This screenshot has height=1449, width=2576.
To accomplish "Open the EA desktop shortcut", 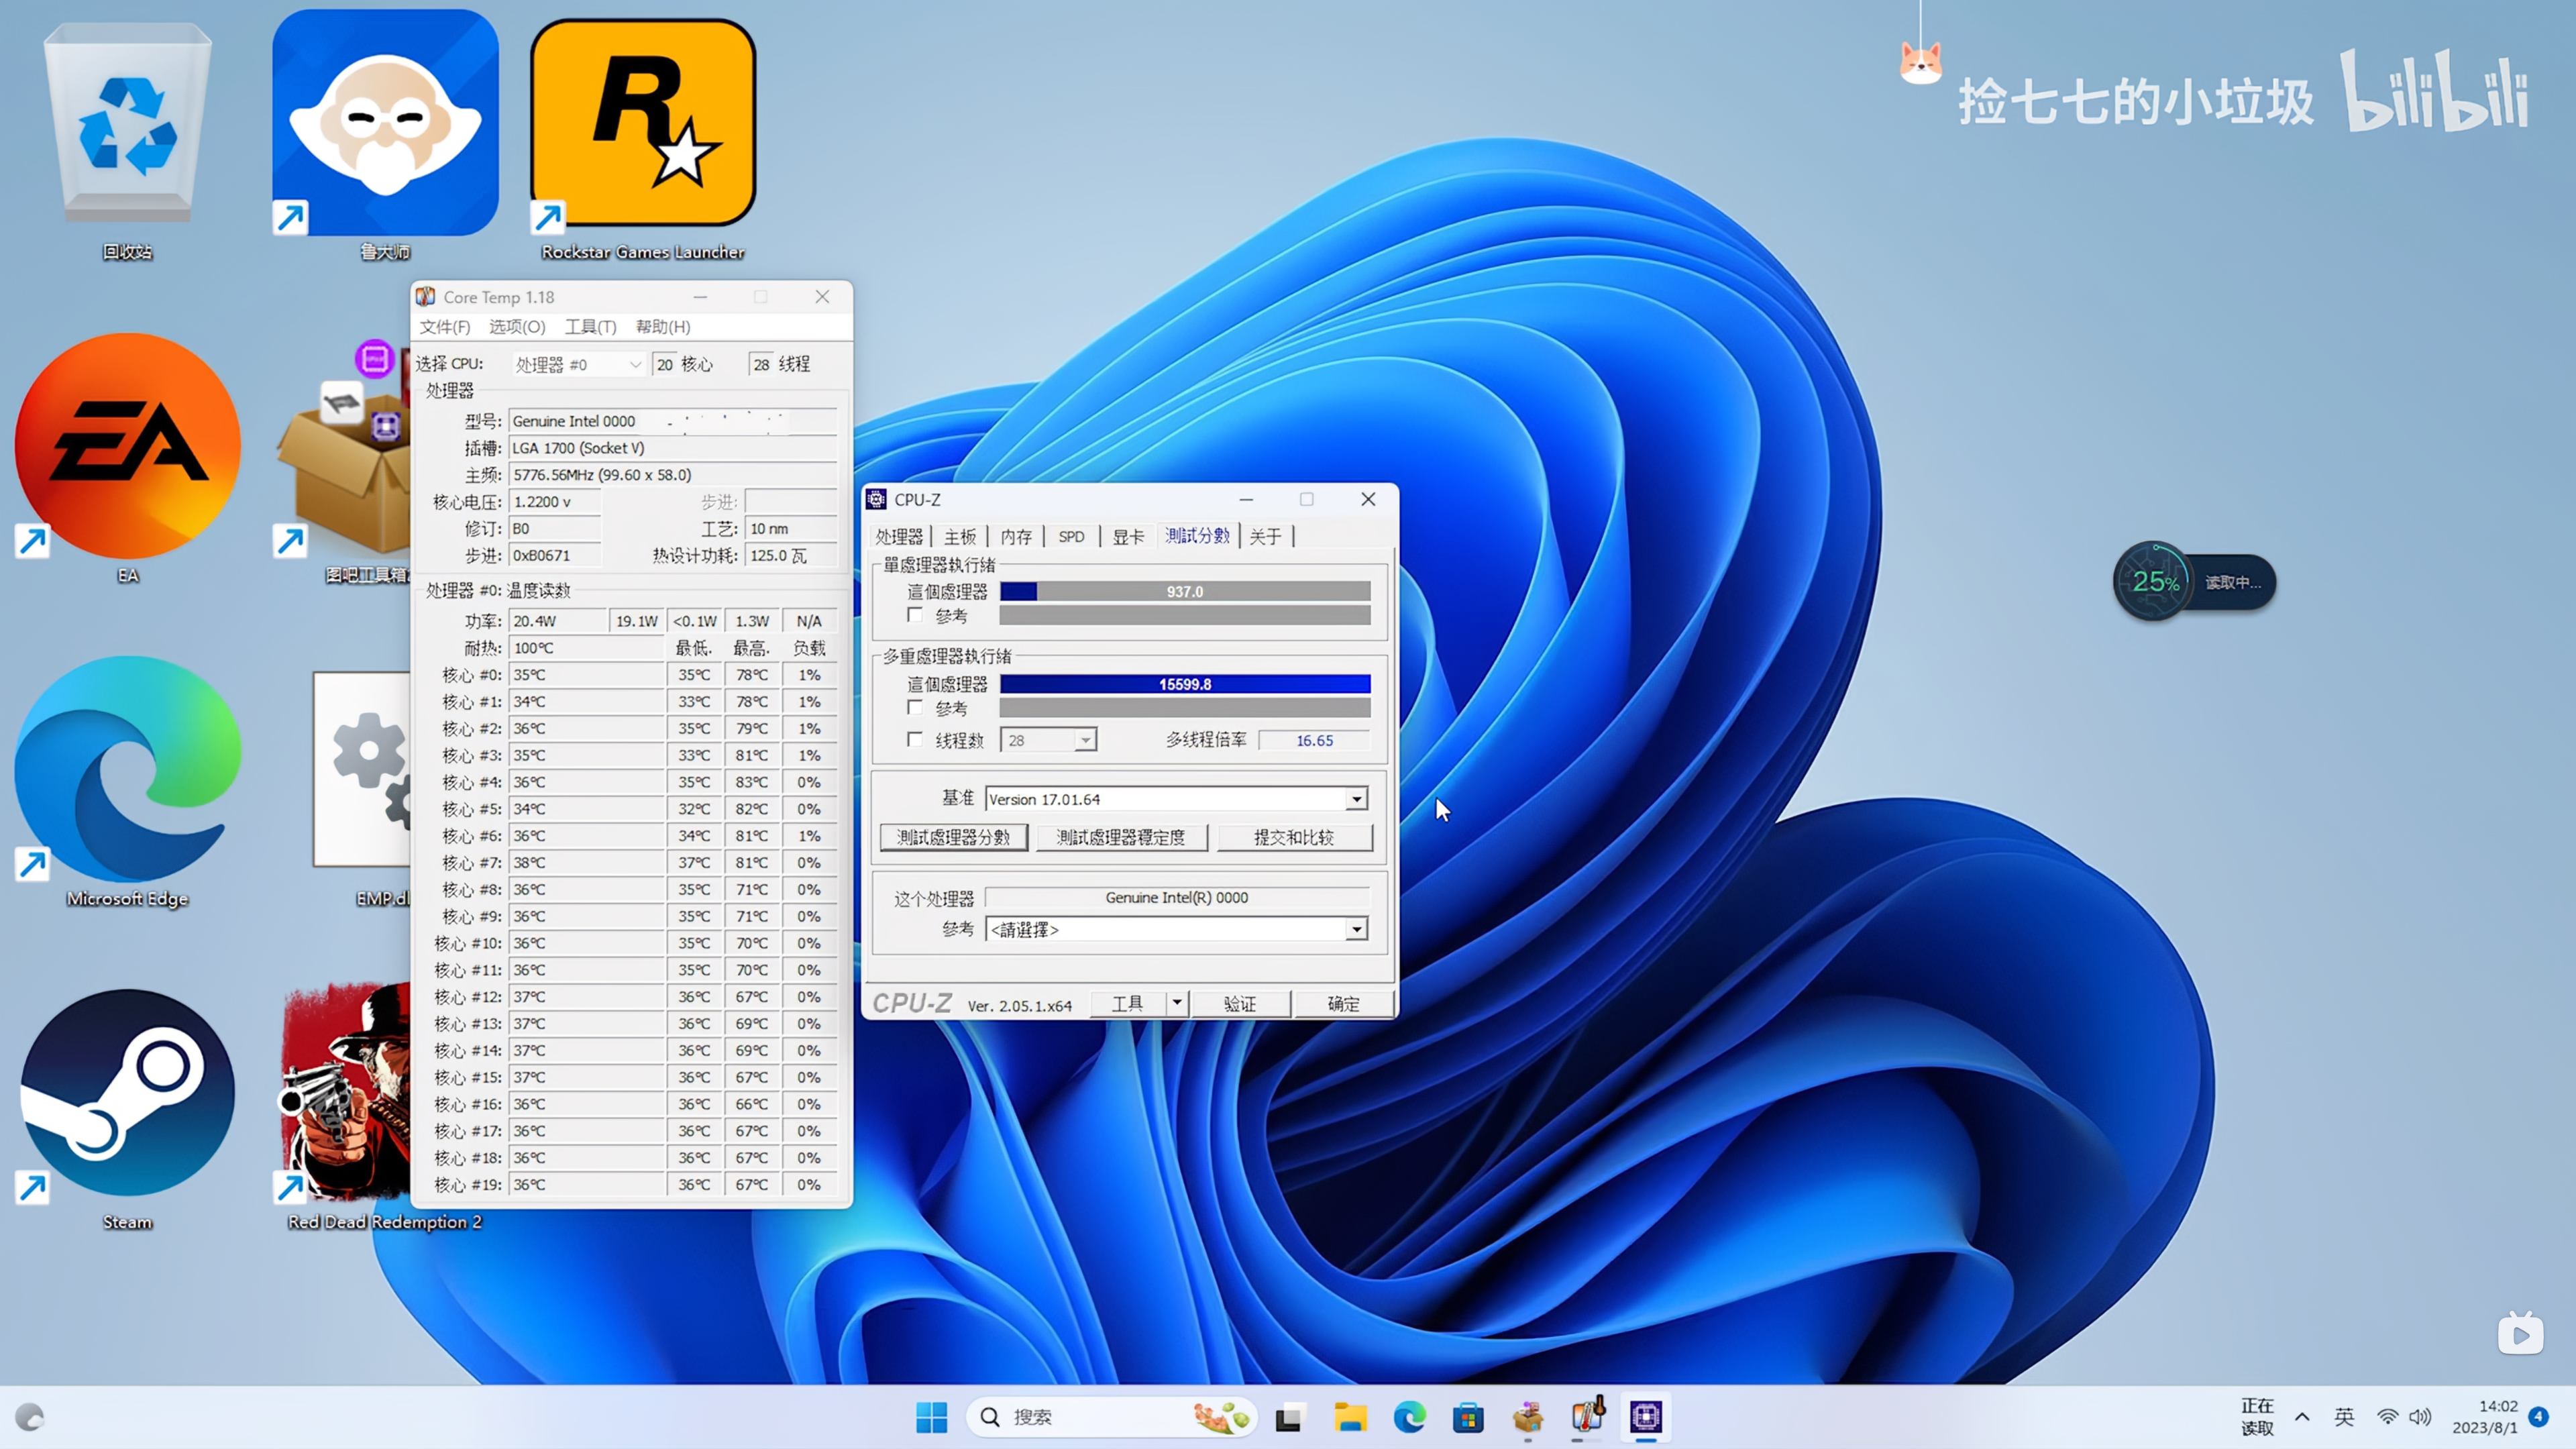I will pyautogui.click(x=128, y=446).
